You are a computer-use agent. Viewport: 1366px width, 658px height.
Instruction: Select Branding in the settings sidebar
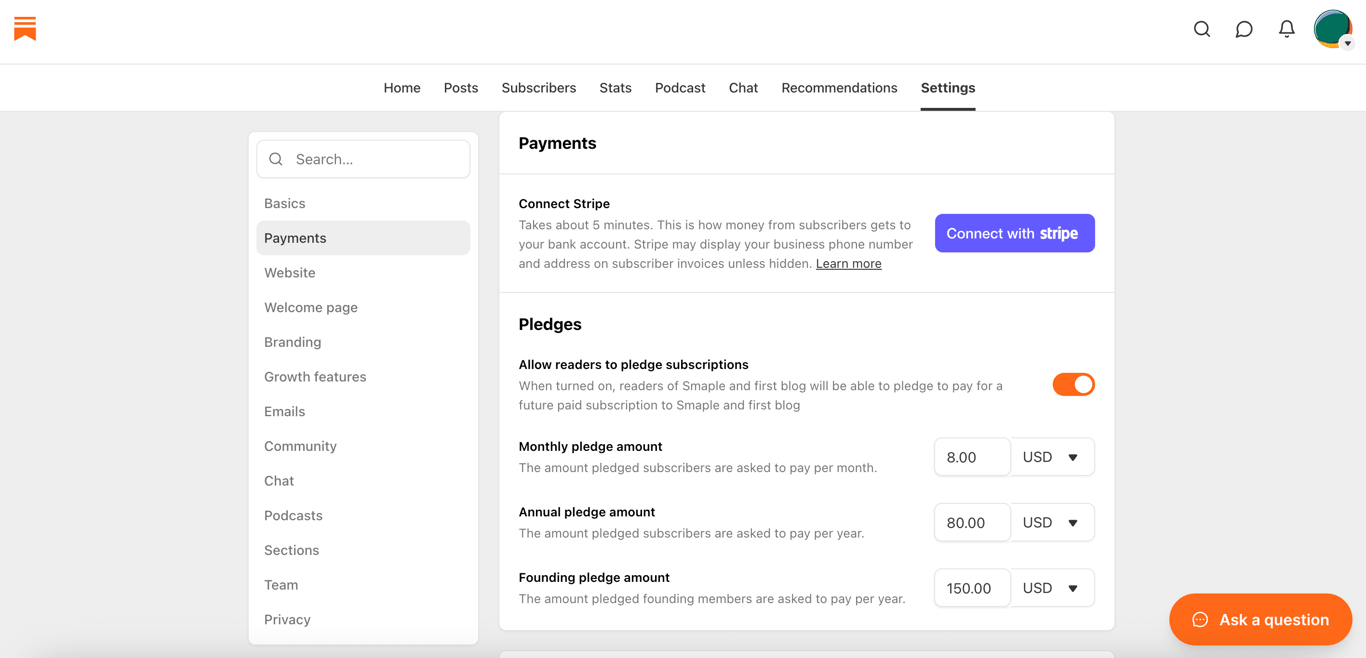tap(293, 342)
